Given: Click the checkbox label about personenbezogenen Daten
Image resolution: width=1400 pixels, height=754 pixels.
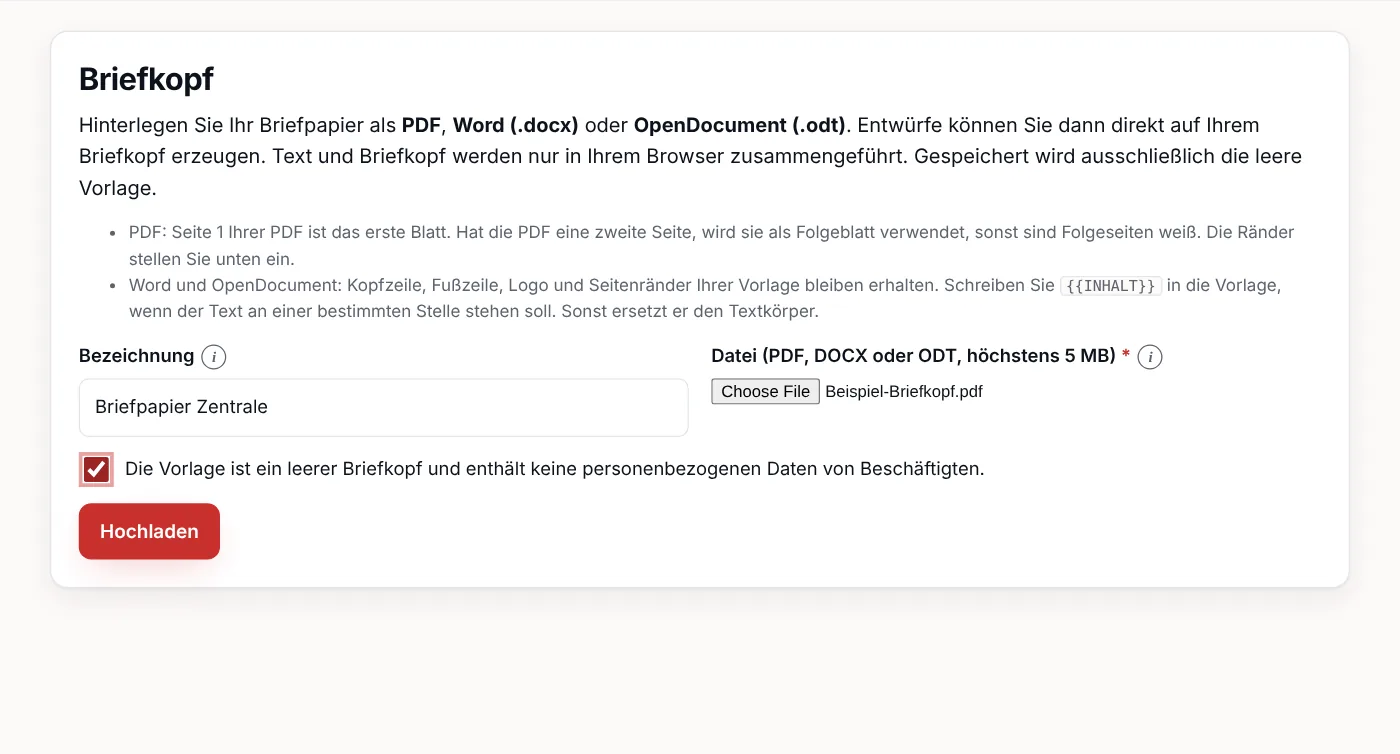Looking at the screenshot, I should click(555, 469).
